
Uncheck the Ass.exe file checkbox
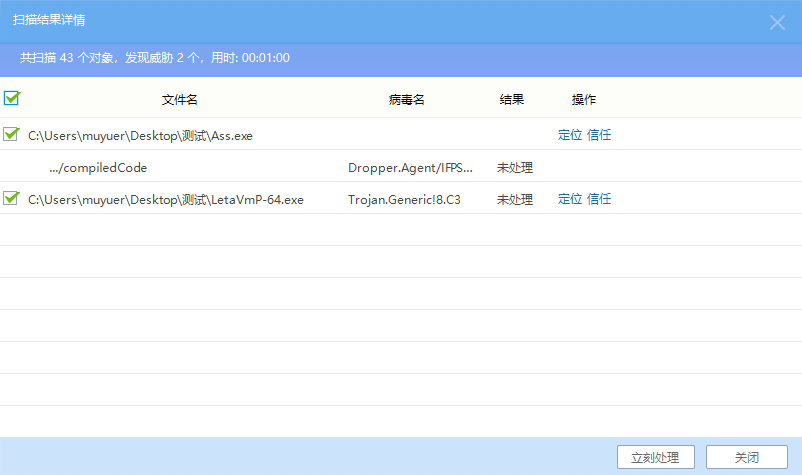[x=12, y=134]
